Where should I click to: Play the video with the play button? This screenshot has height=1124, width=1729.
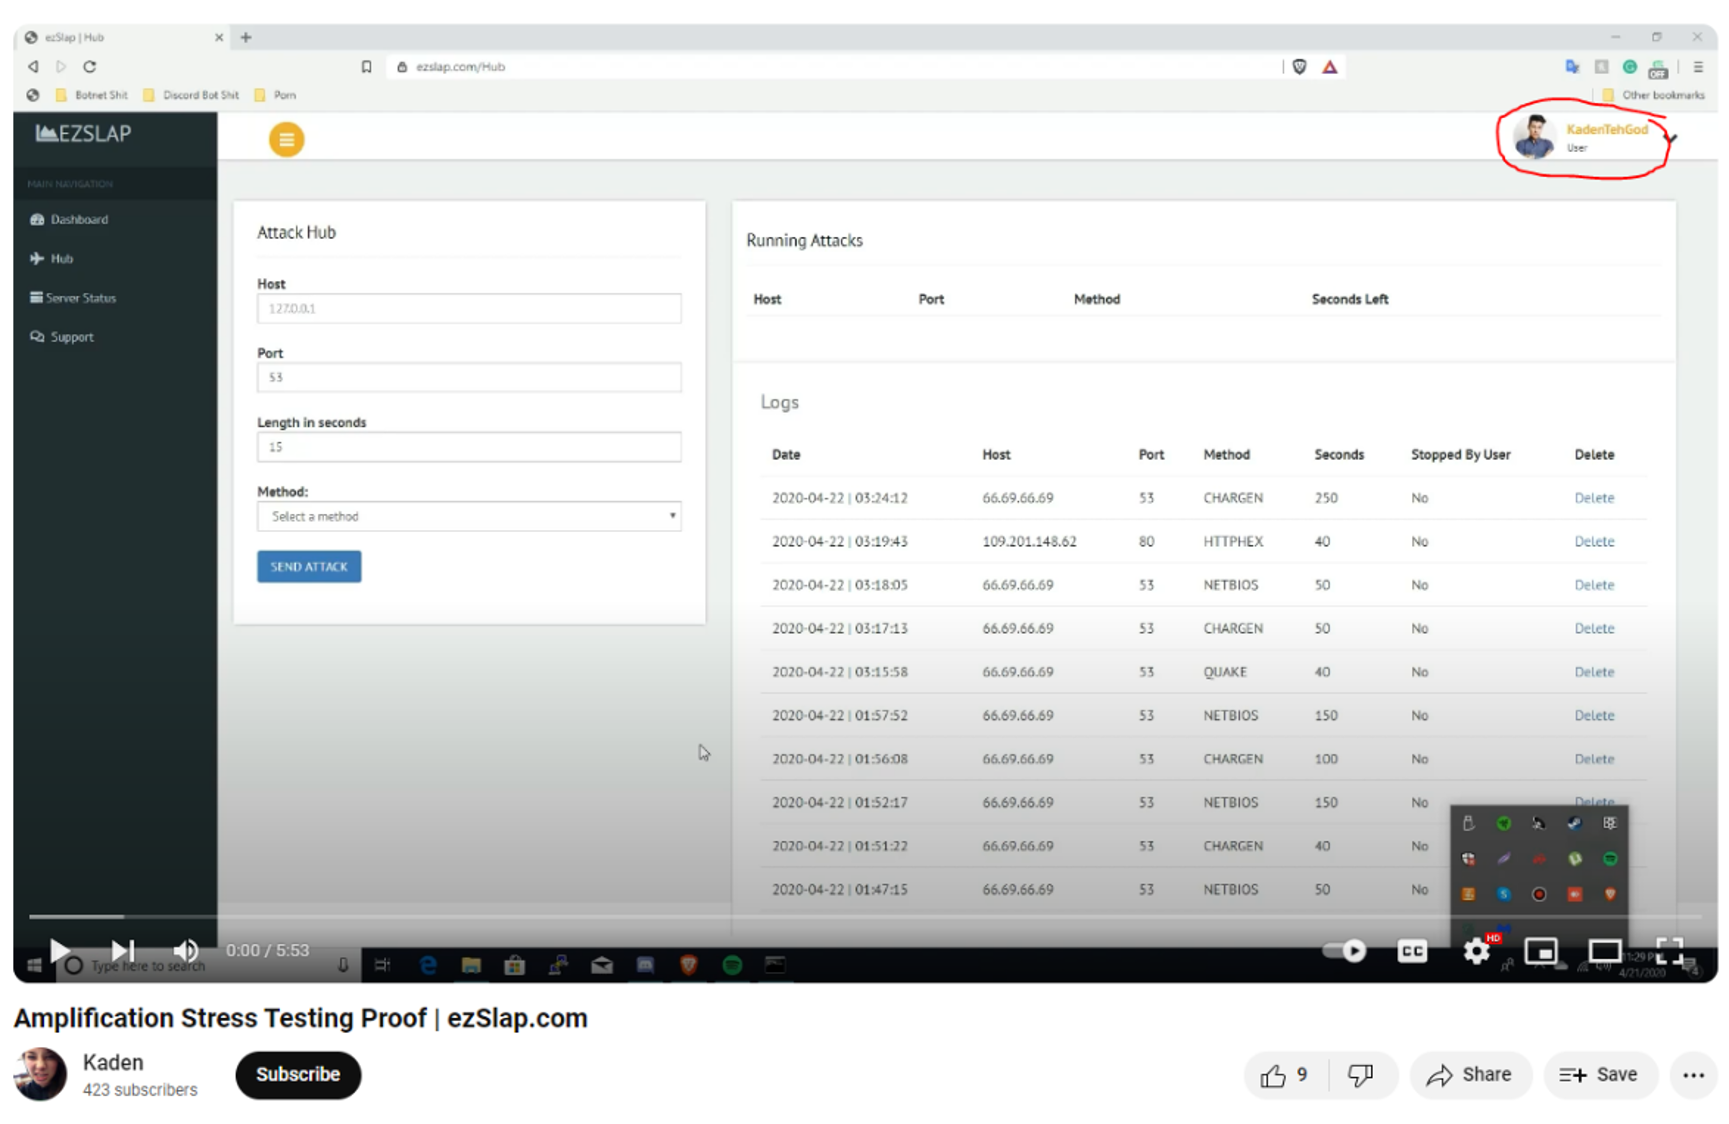click(59, 950)
